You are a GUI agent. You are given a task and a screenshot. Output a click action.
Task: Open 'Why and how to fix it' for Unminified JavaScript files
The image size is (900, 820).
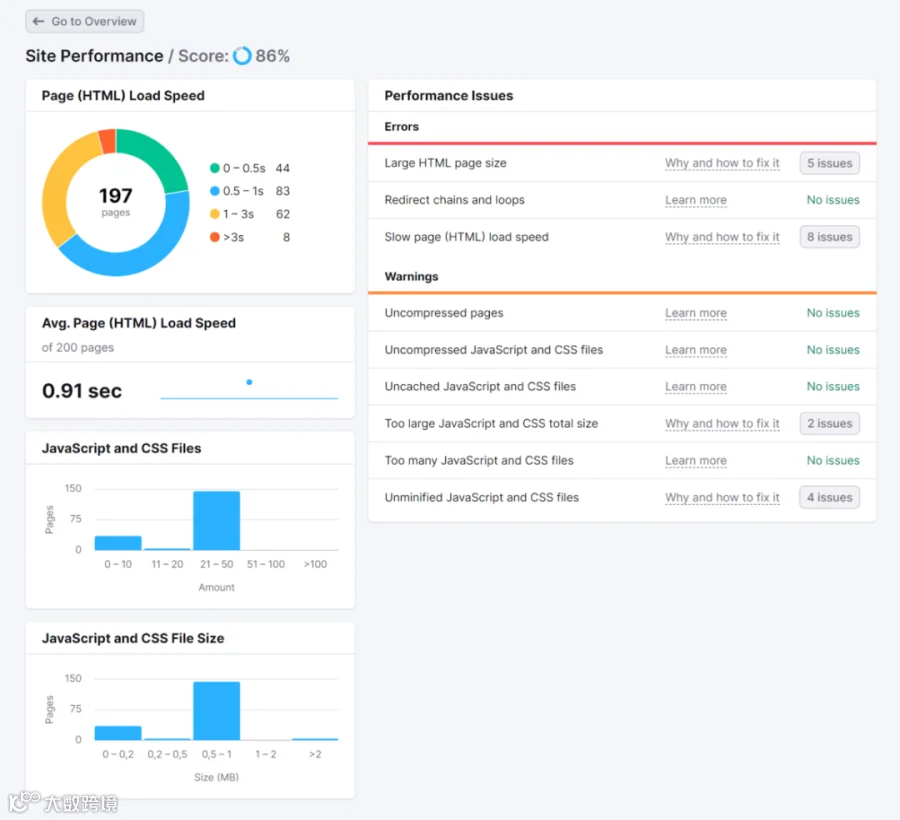point(722,498)
